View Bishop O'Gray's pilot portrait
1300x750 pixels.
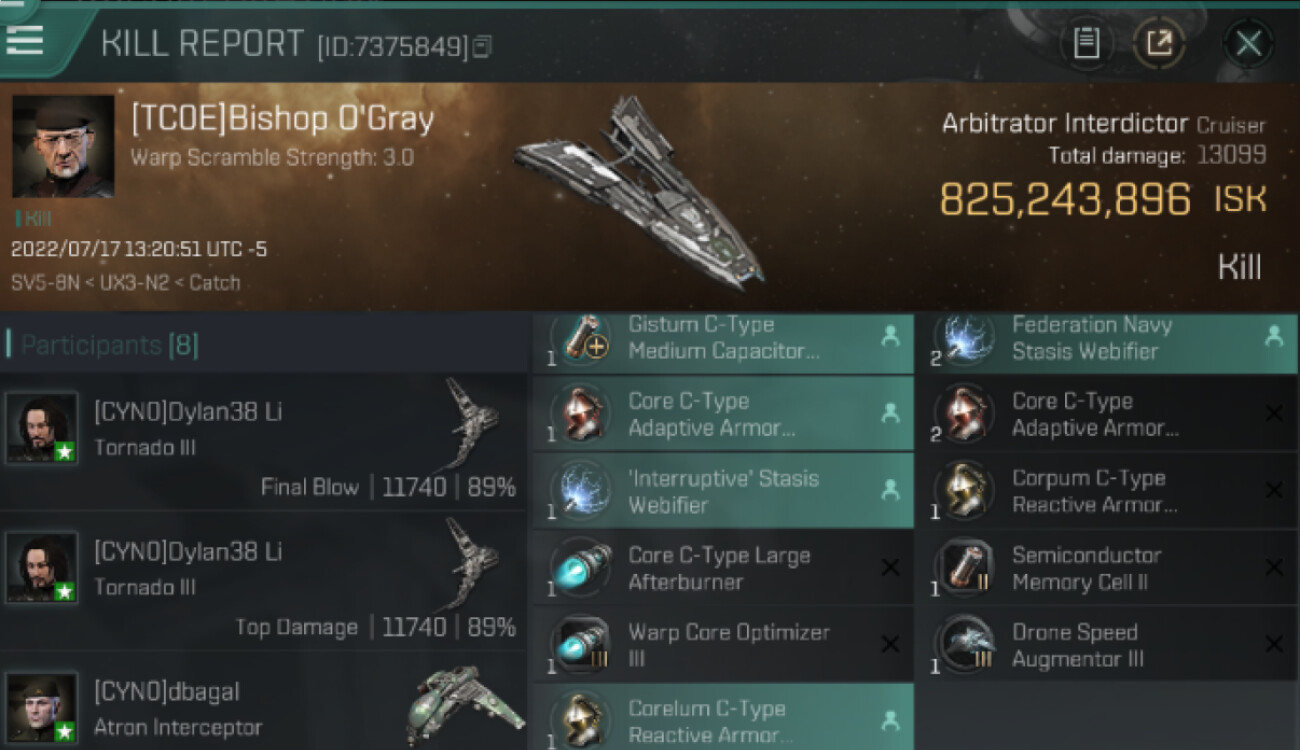point(62,146)
